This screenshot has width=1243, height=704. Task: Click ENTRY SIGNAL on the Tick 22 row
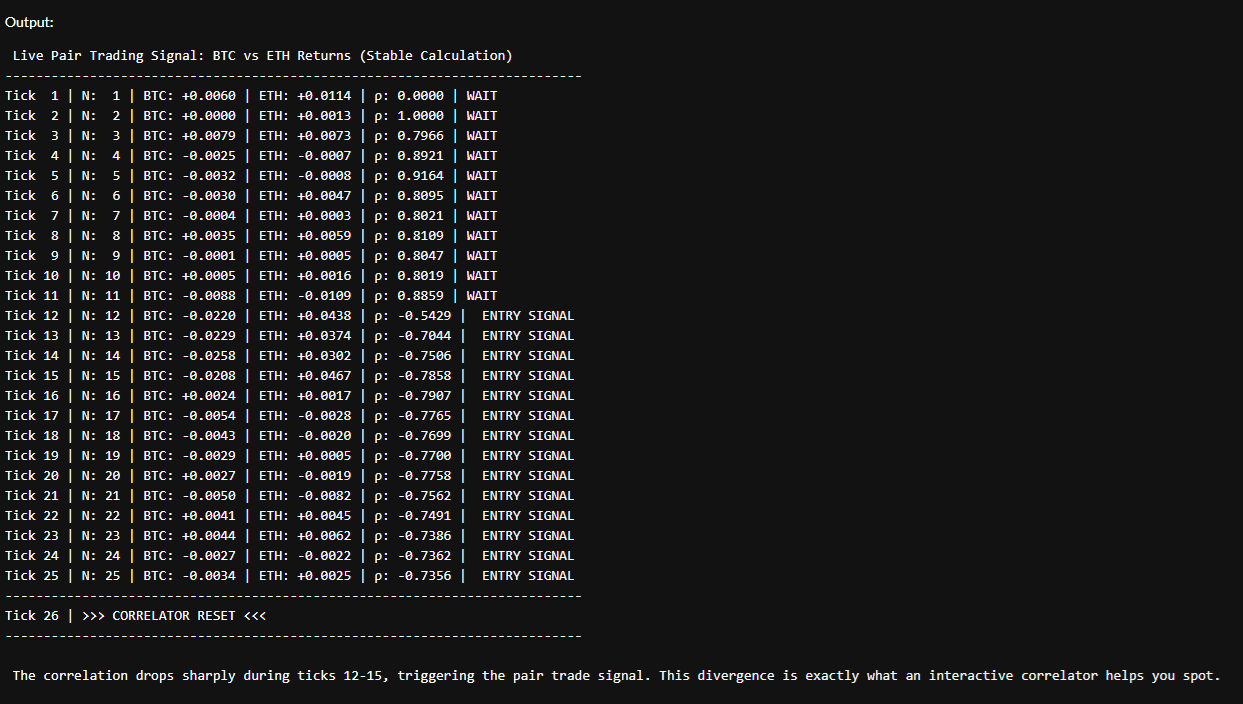pyautogui.click(x=527, y=516)
